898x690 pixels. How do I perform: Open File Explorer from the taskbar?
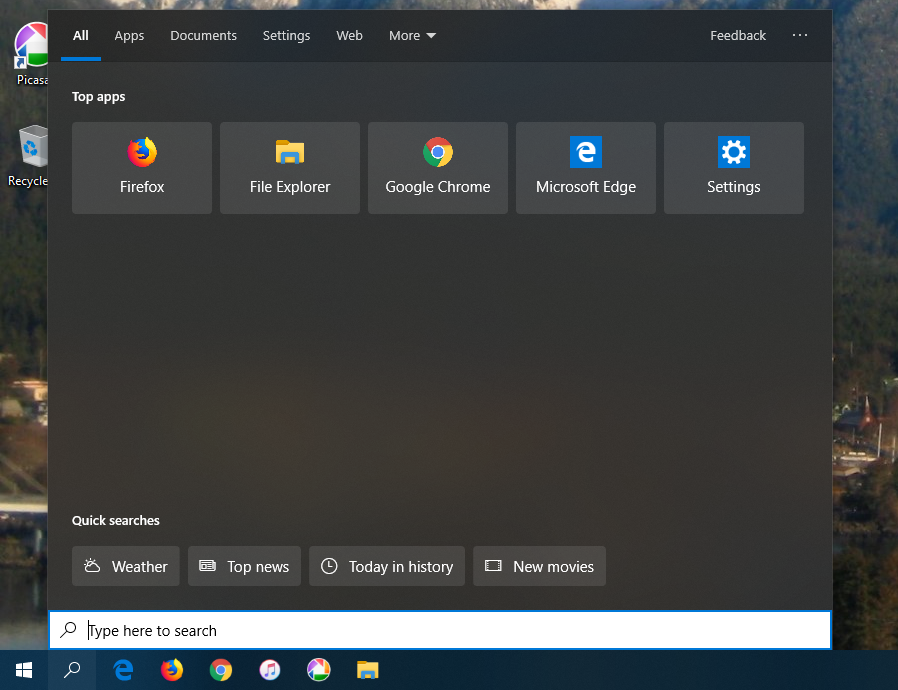click(368, 670)
